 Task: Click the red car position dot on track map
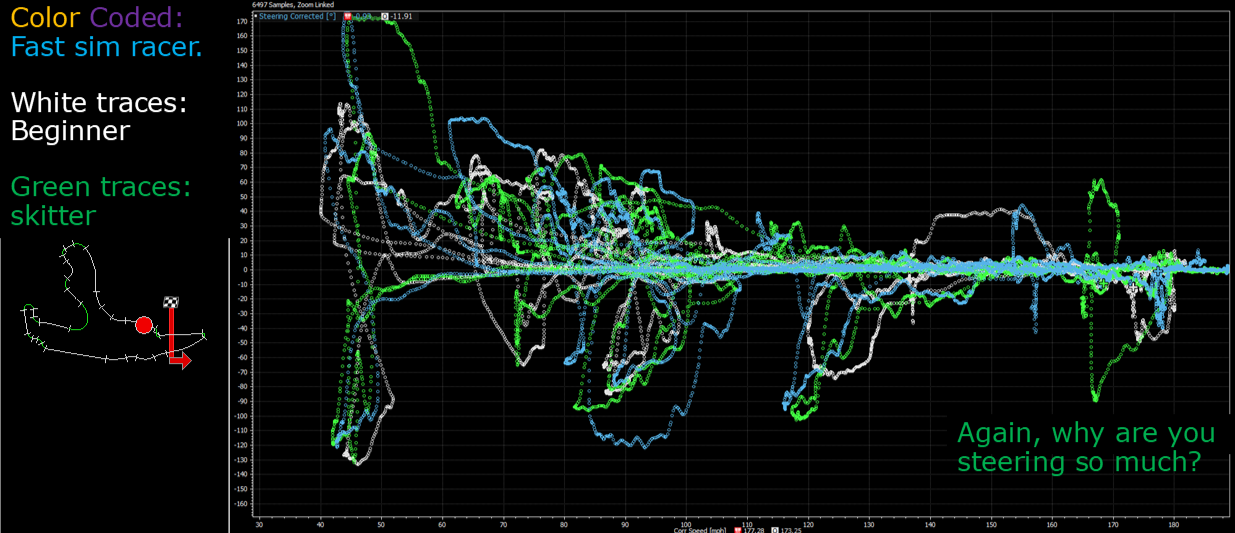tap(144, 325)
